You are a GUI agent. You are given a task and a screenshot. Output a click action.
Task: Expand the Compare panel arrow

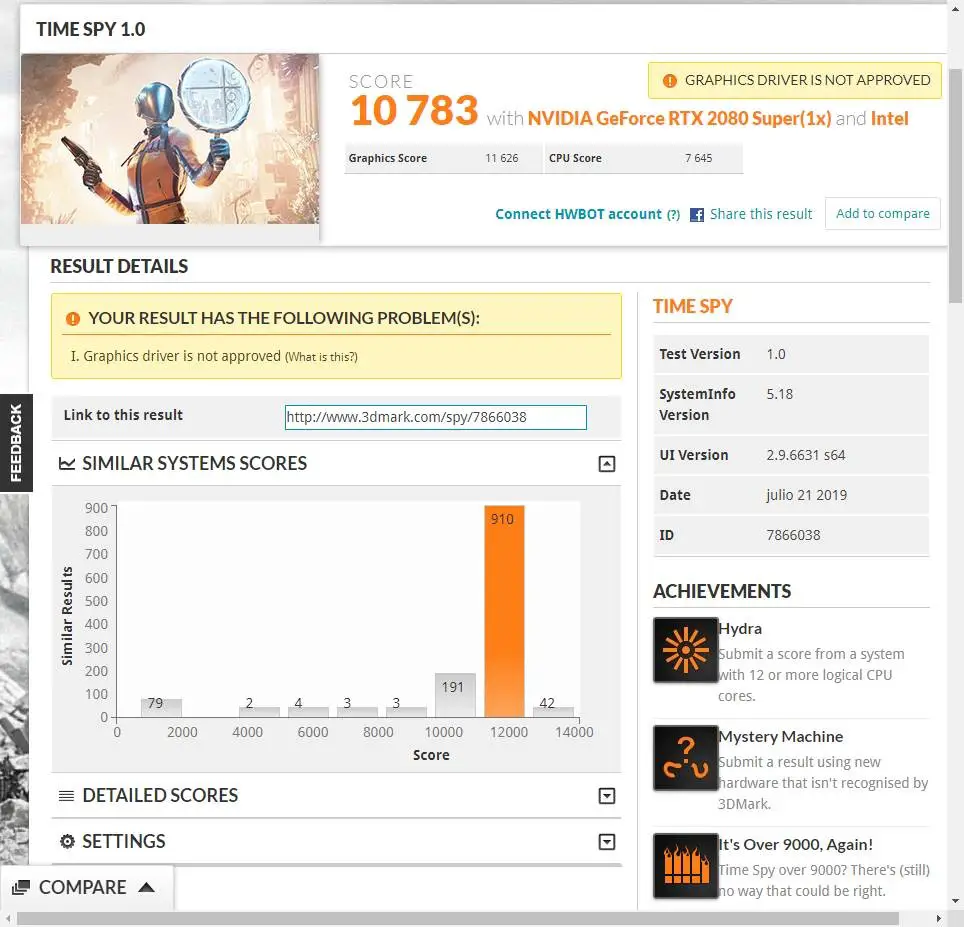pos(146,887)
